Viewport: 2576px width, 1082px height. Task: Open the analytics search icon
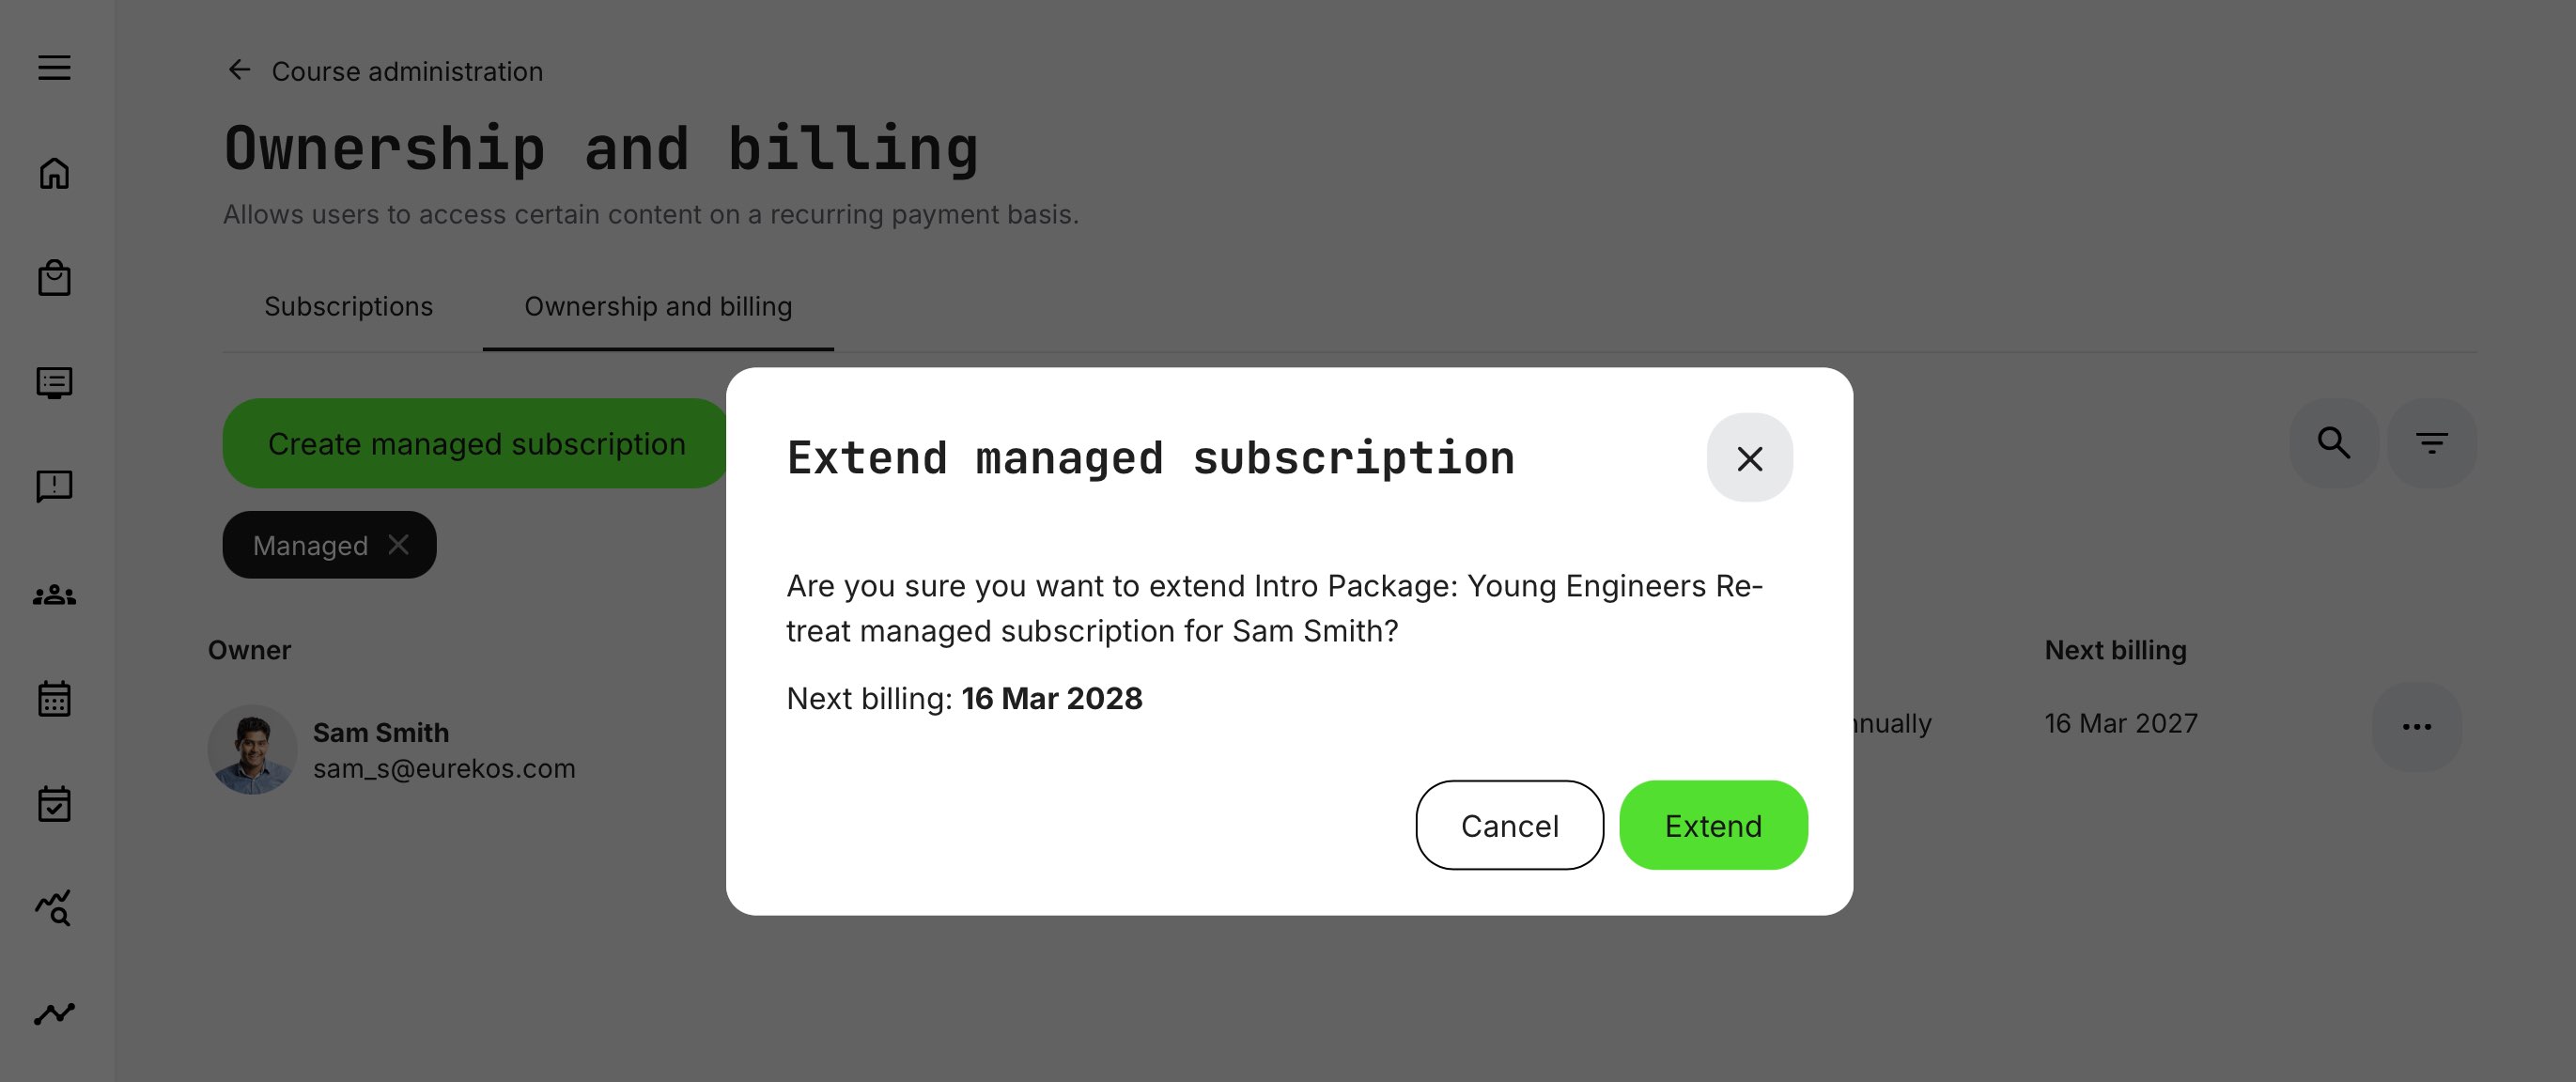(55, 909)
